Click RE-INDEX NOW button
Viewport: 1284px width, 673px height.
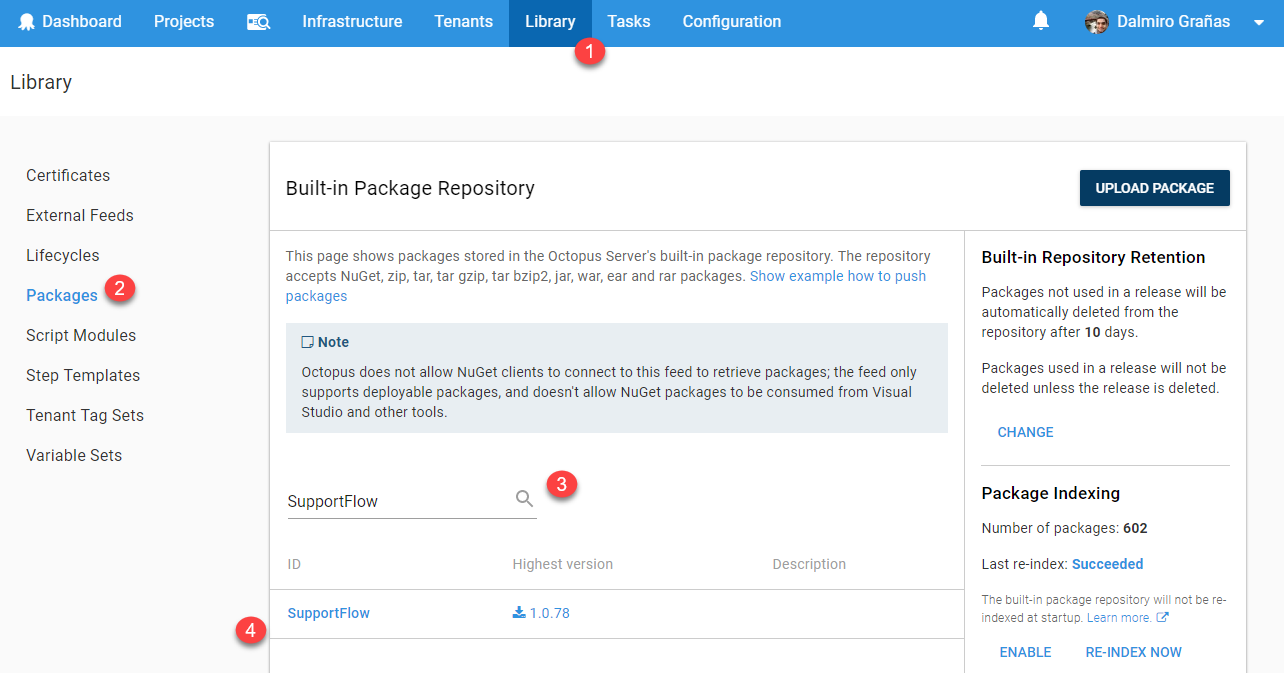click(1134, 652)
